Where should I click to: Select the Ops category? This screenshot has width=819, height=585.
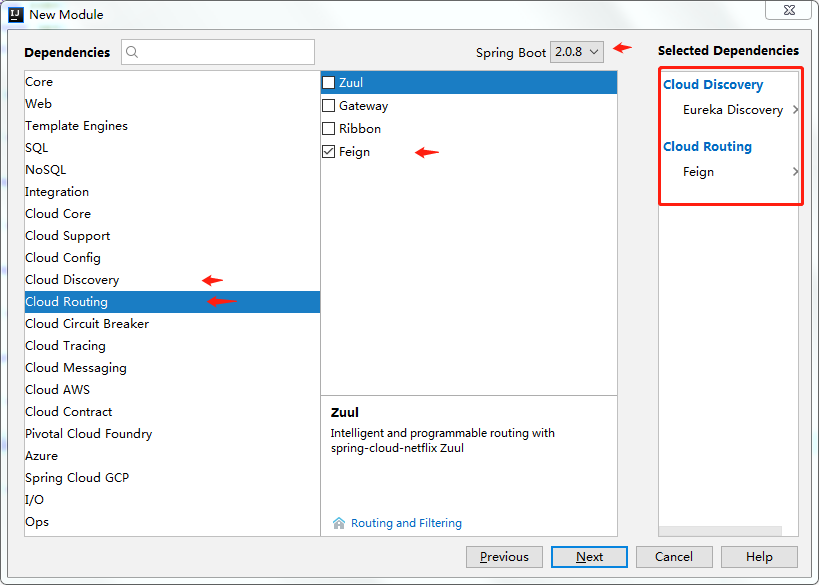(172, 521)
